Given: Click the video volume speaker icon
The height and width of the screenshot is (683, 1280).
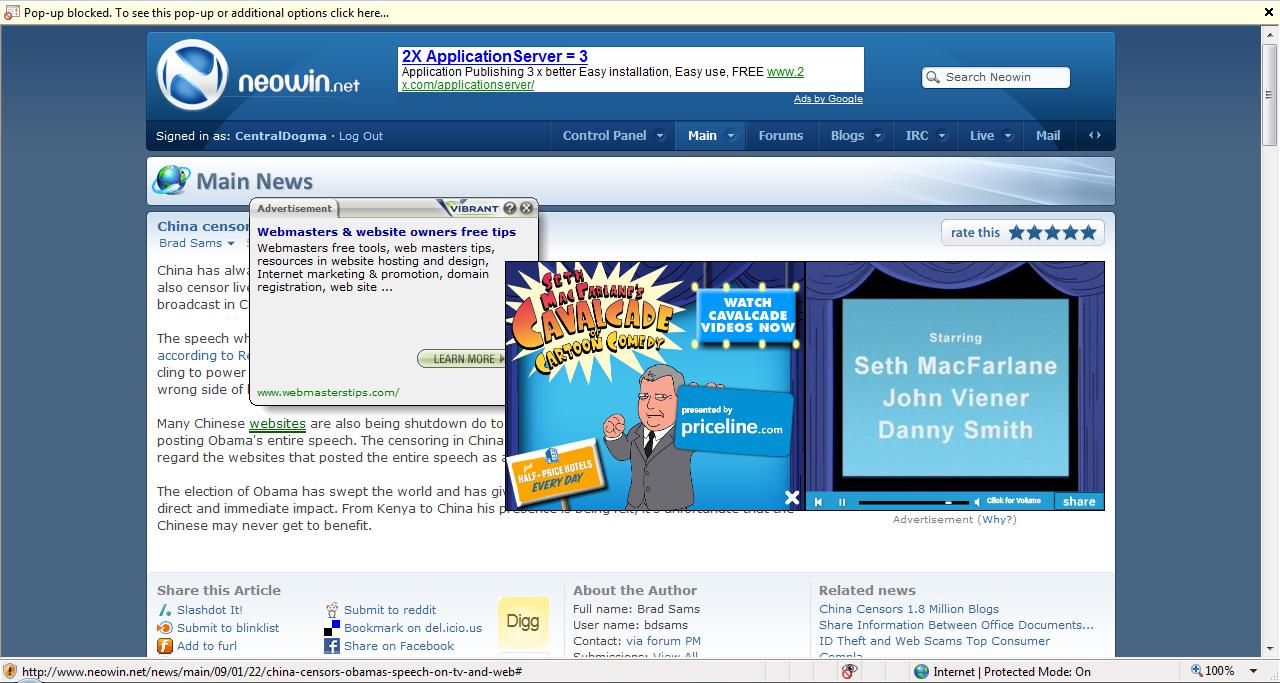Looking at the screenshot, I should (x=977, y=502).
